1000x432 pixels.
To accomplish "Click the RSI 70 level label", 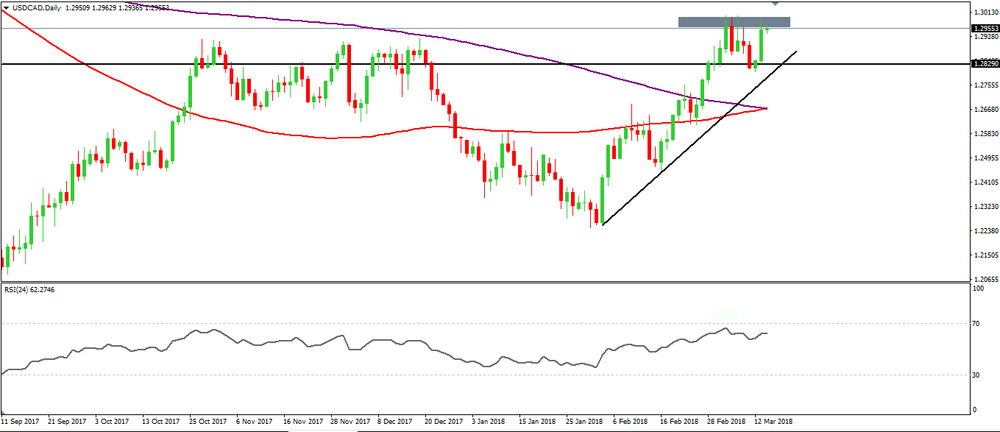I will 976,325.
